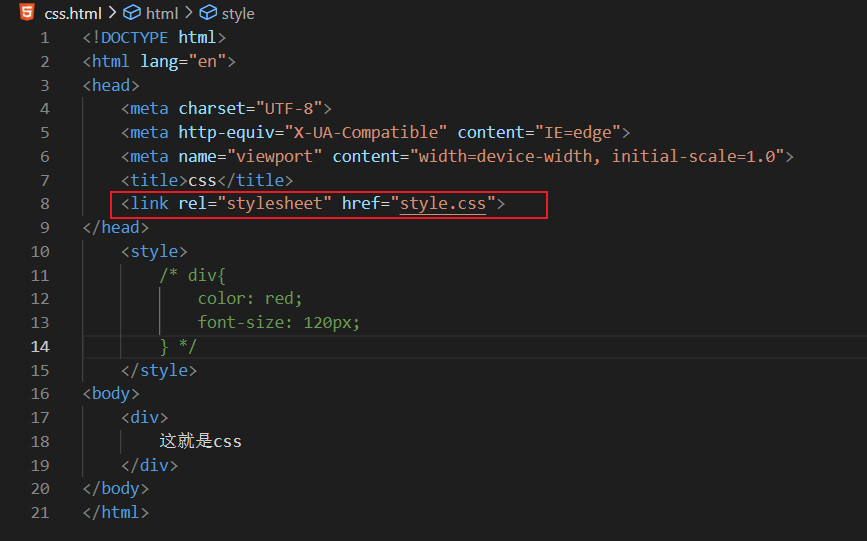Click the opening head tag
867x541 pixels.
tap(111, 85)
